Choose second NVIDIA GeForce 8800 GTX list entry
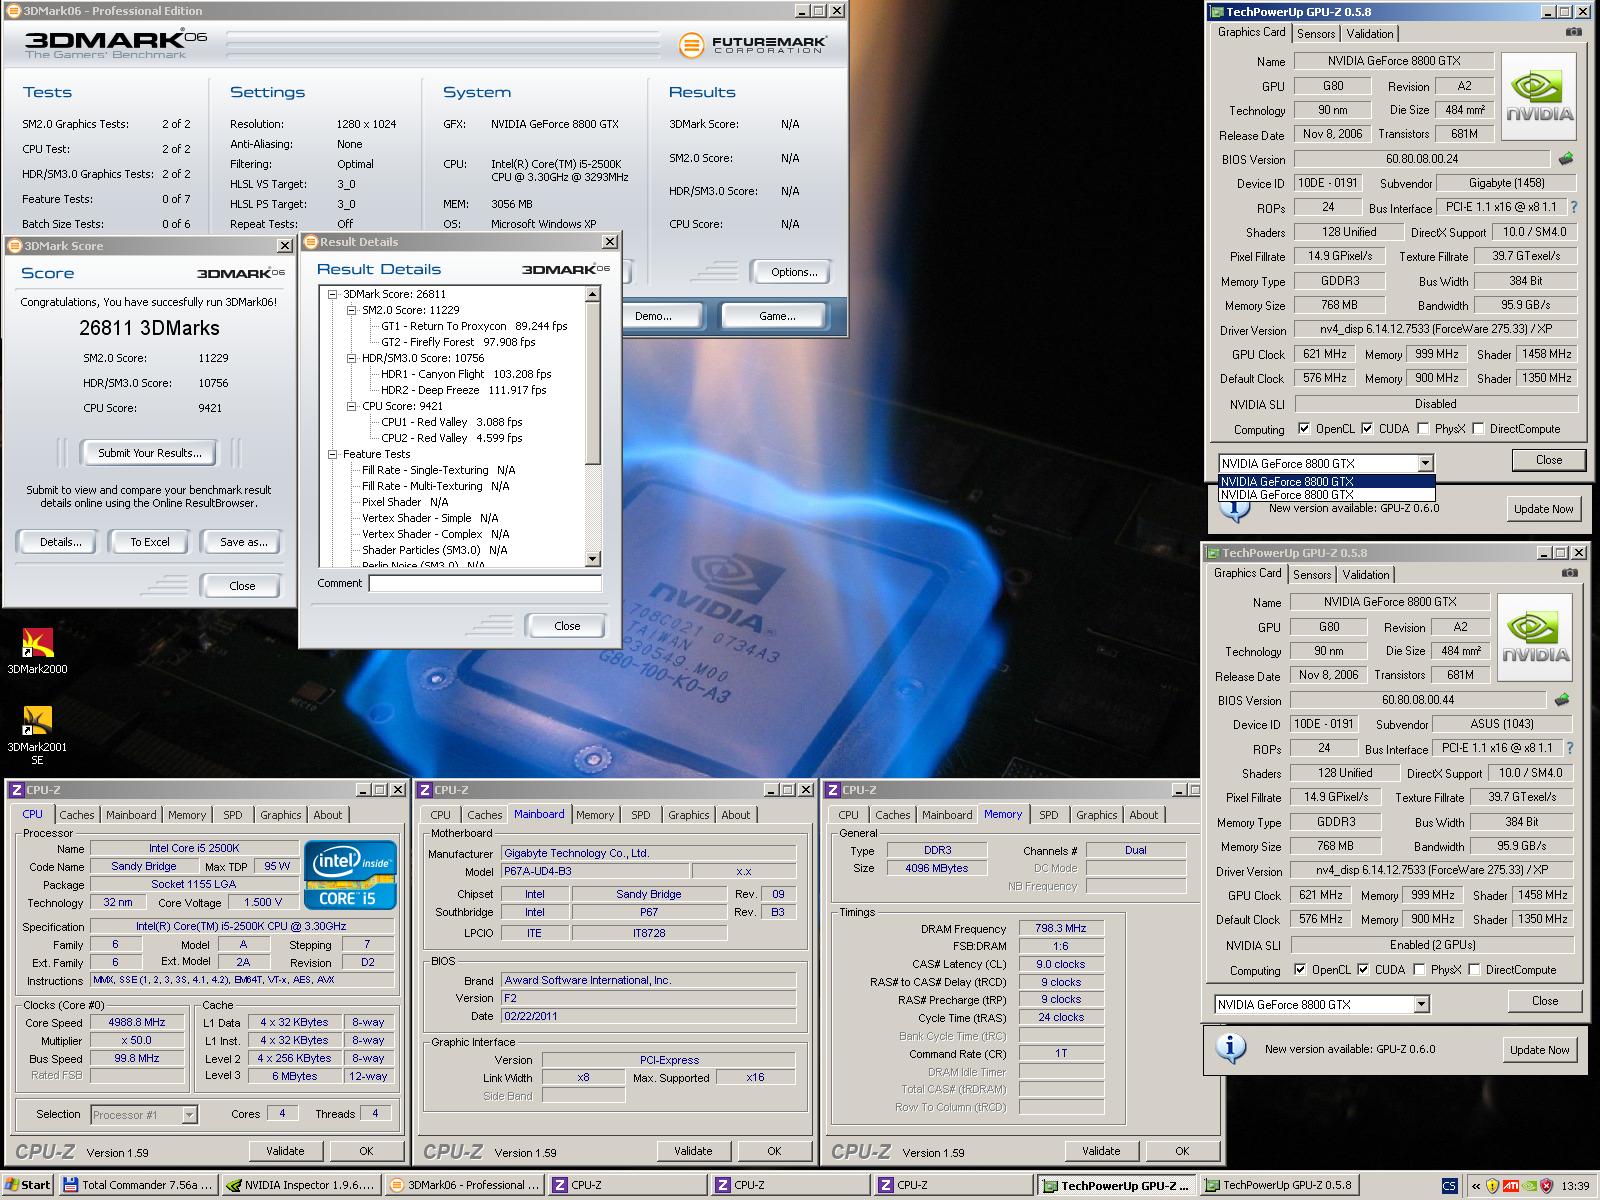This screenshot has height=1200, width=1600. pos(1326,494)
